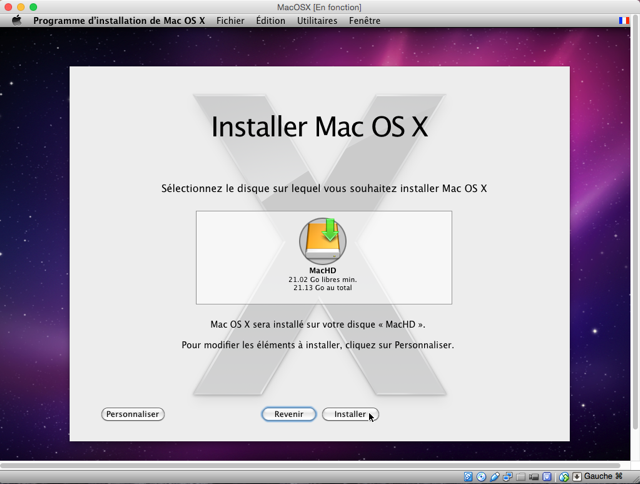Open the Fenêtre menu

coord(364,20)
